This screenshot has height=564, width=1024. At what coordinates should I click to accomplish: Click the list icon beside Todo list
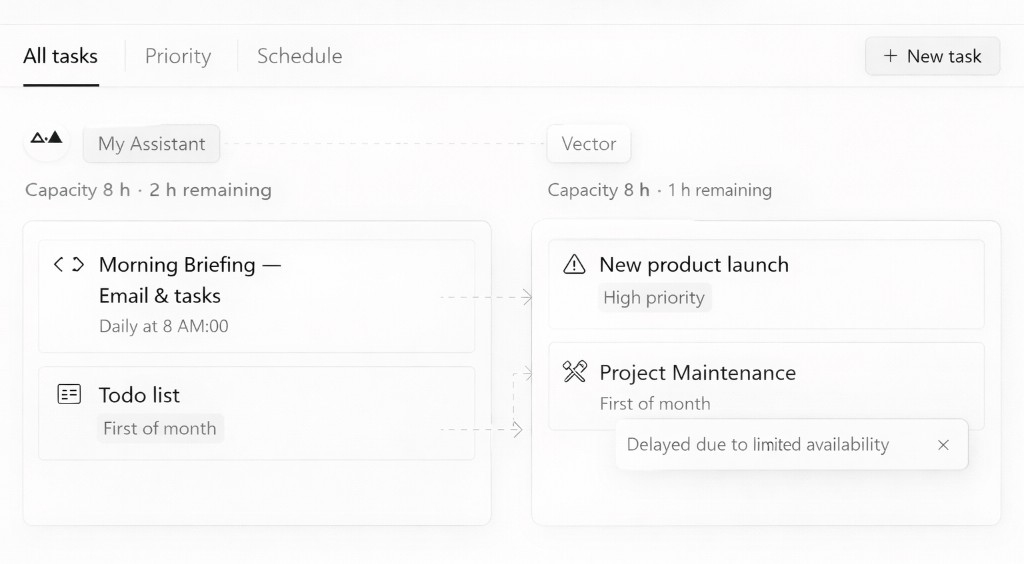click(68, 394)
